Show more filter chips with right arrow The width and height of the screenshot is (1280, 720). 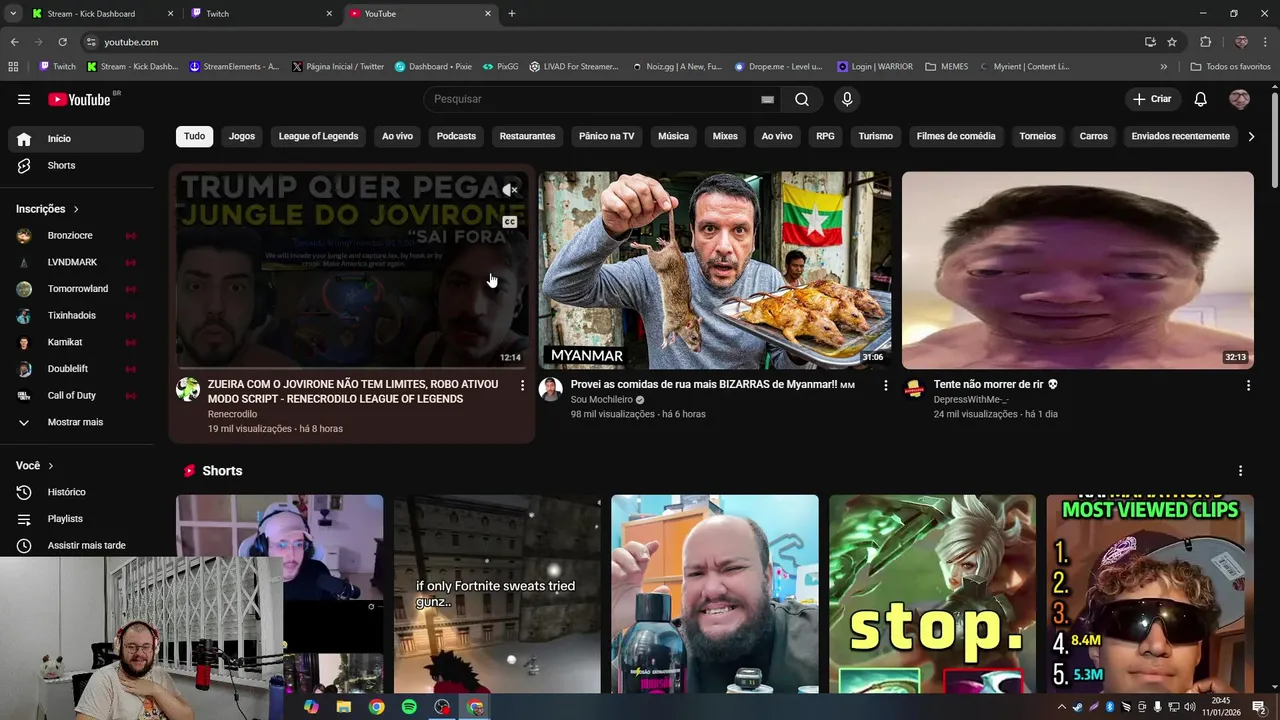(x=1251, y=136)
